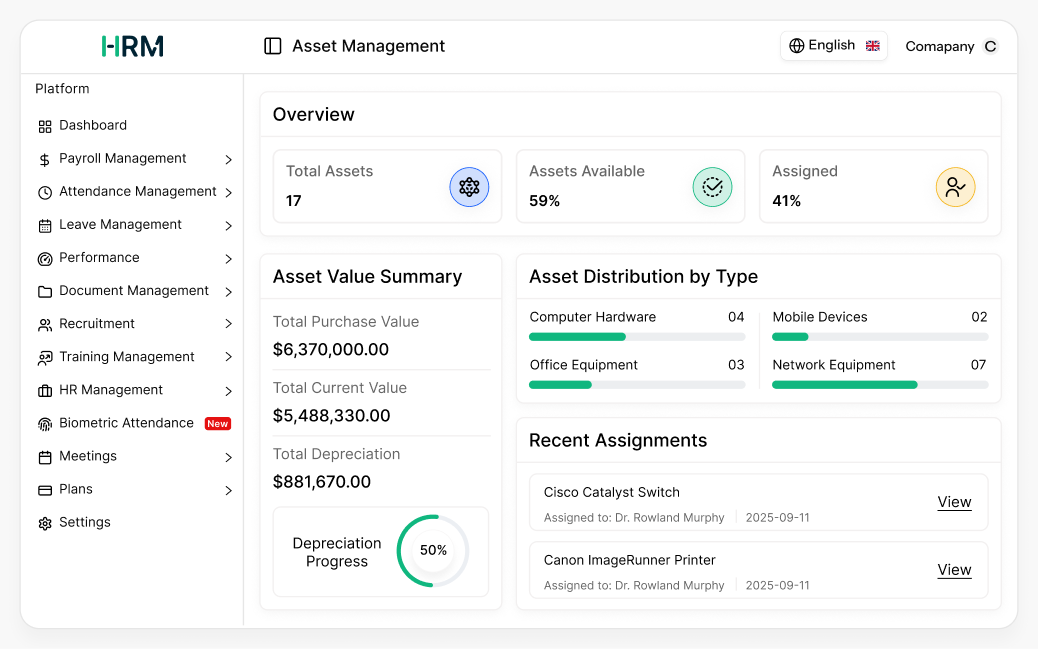The image size is (1038, 649).
Task: Expand Training Management chevron
Action: pyautogui.click(x=228, y=357)
